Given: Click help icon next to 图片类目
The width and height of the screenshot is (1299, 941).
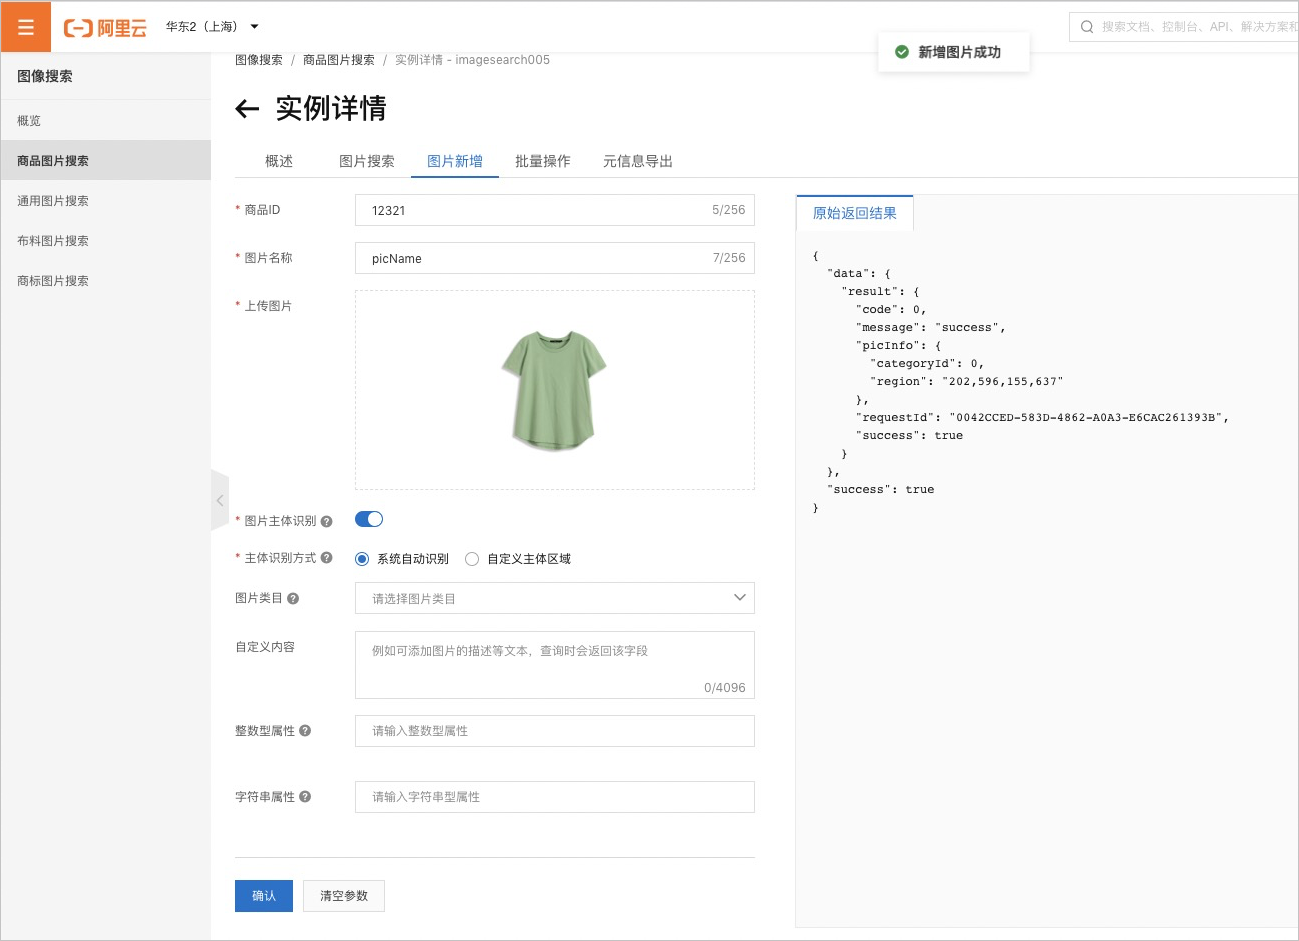Looking at the screenshot, I should 293,598.
